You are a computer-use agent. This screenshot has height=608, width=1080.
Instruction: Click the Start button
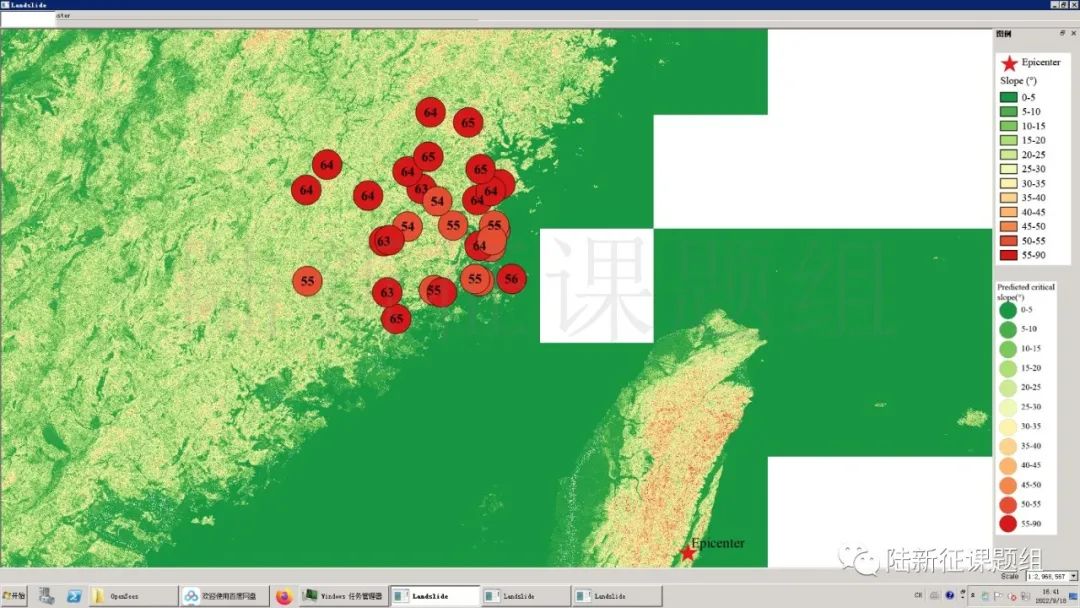tap(14, 596)
